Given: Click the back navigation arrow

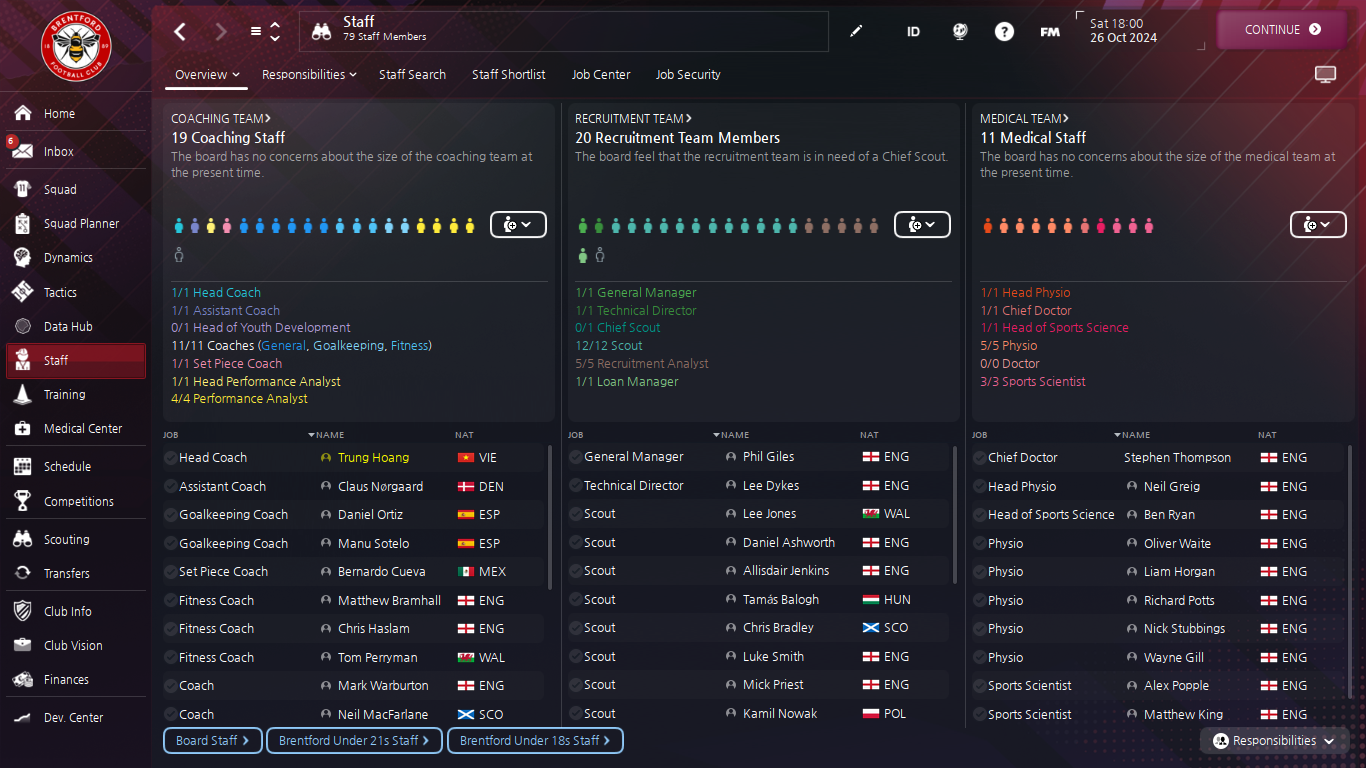Looking at the screenshot, I should pos(180,32).
